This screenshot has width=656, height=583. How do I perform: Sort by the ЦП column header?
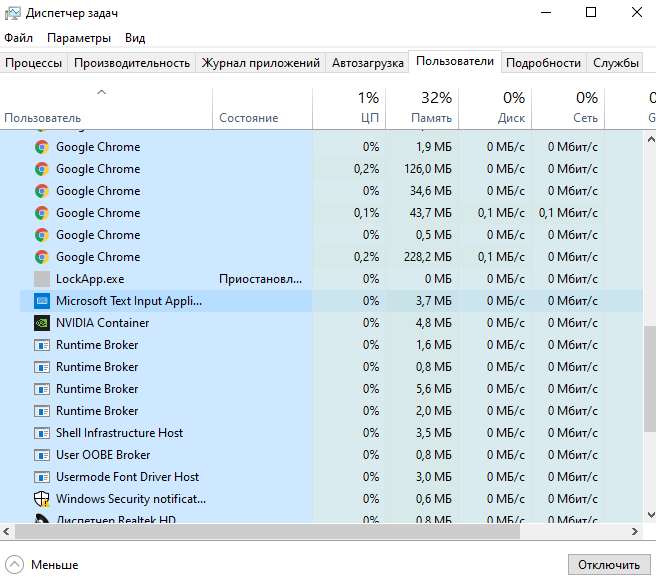[349, 108]
